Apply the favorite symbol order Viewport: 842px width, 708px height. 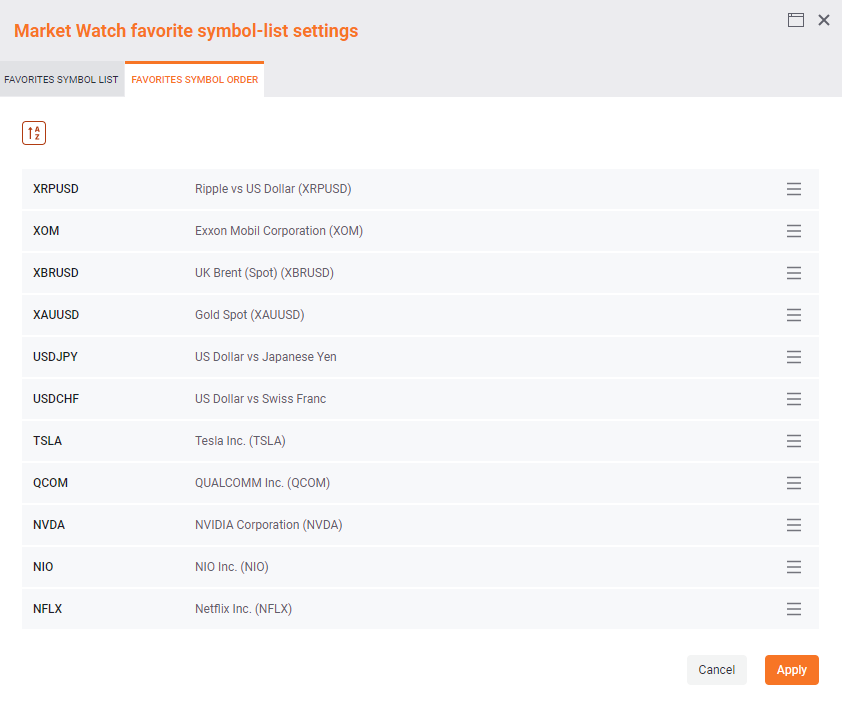coord(792,670)
